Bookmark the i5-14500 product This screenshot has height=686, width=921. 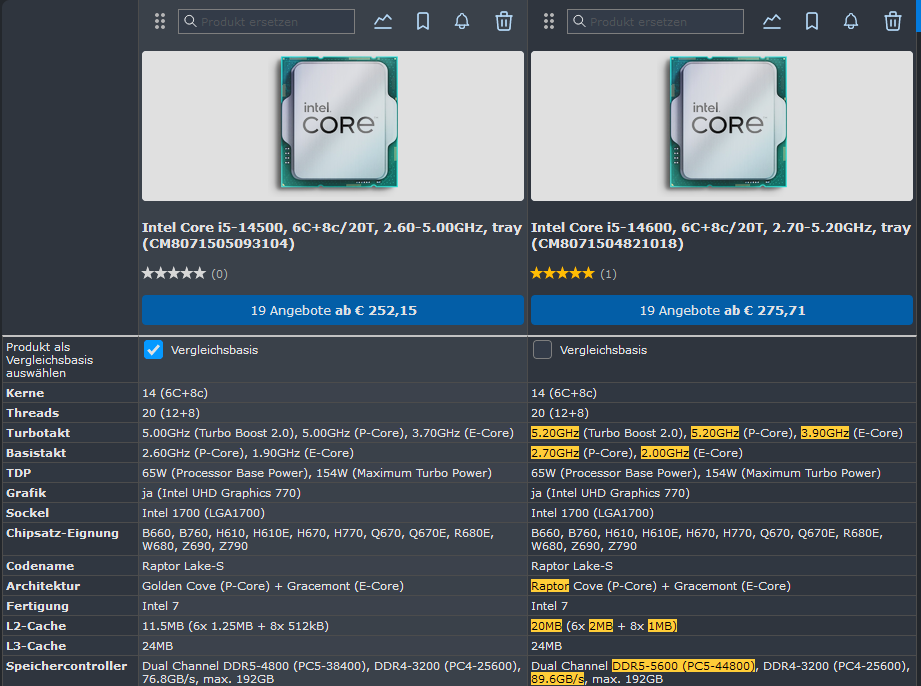click(x=423, y=22)
